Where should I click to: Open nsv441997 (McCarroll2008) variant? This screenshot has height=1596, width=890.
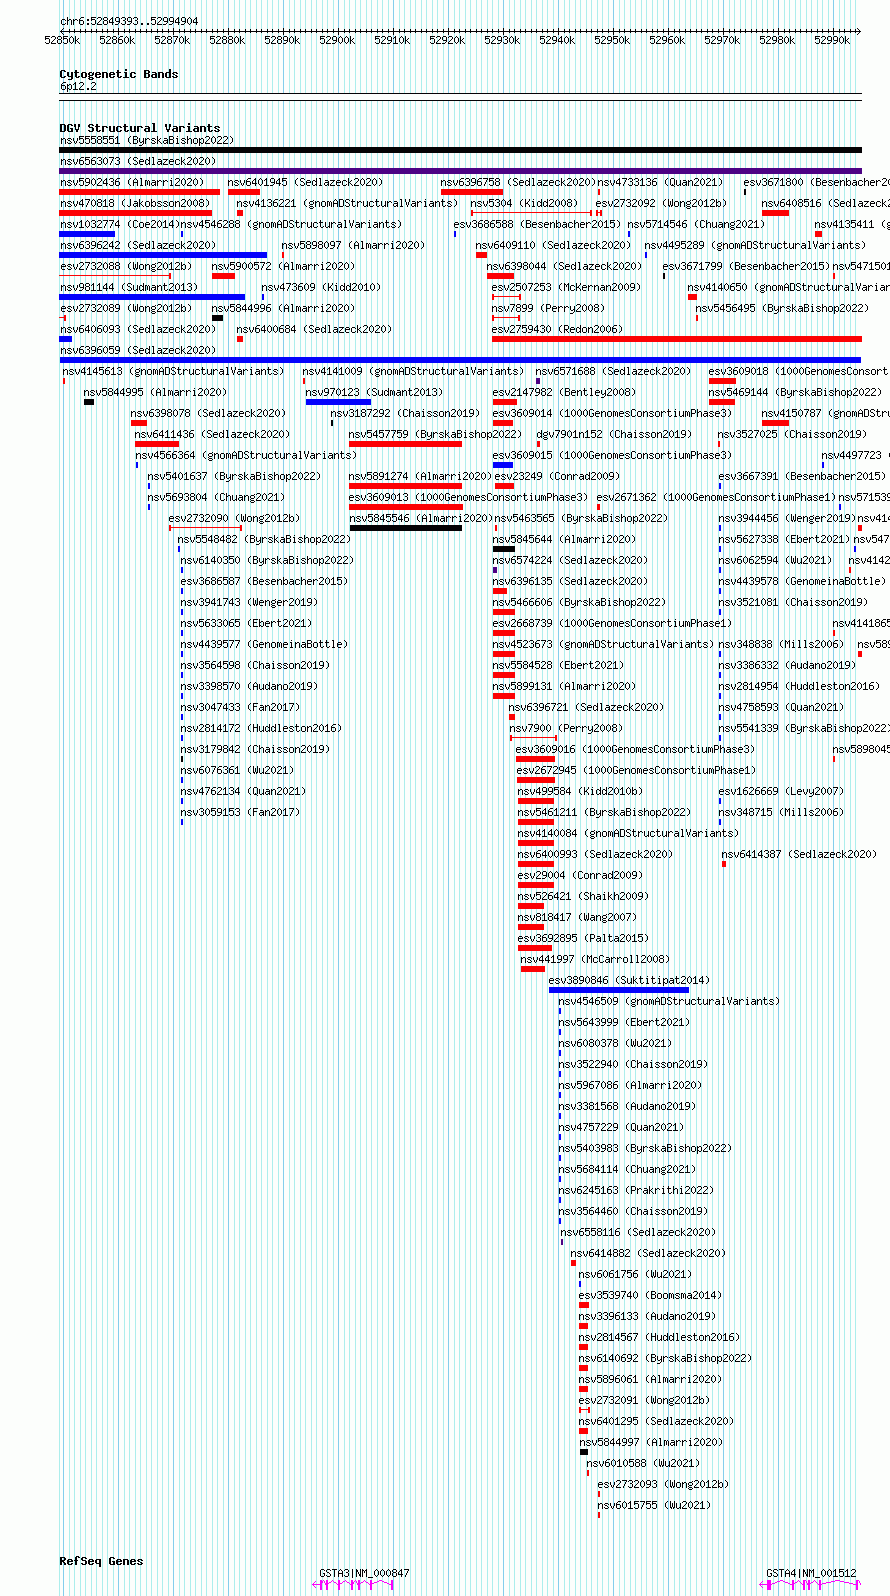point(594,960)
